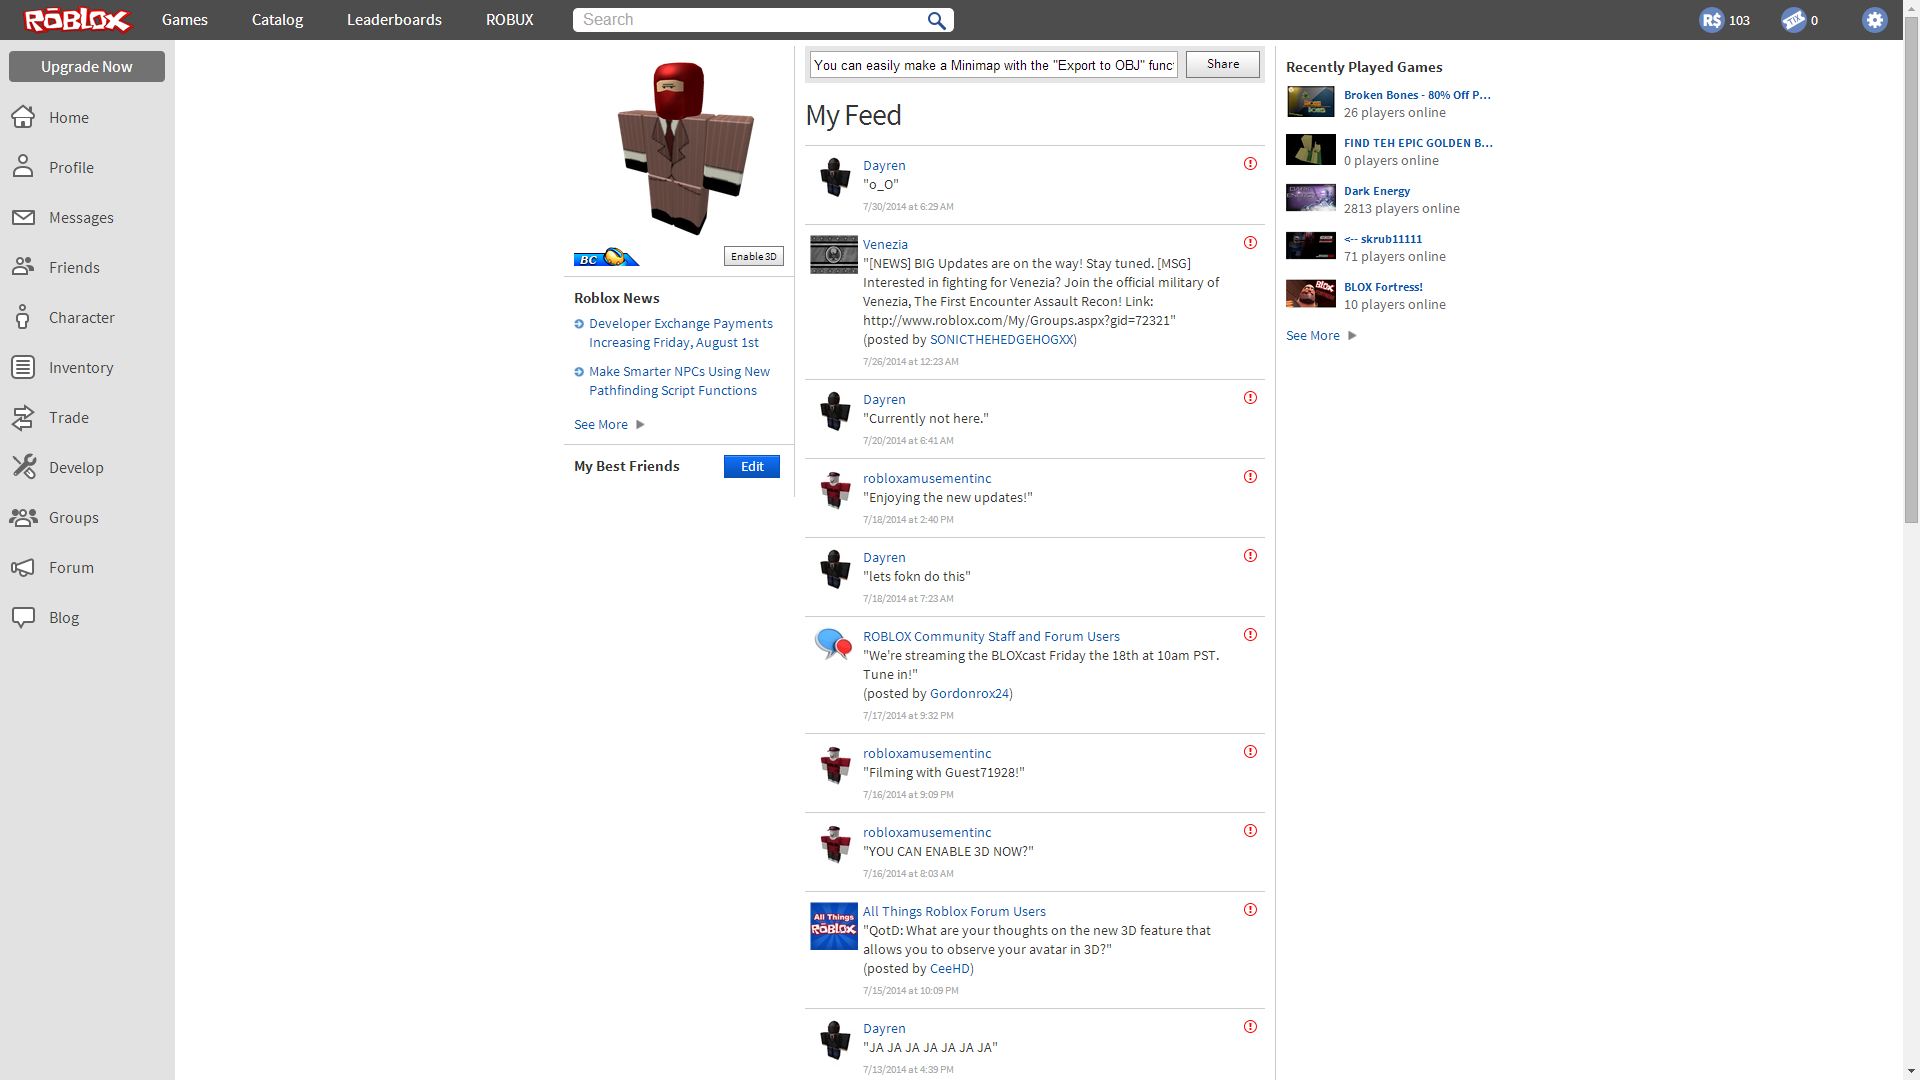Screen dimensions: 1920x1080
Task: Open FIND TEH EPIC GOLDEN game thumbnail
Action: pyautogui.click(x=1310, y=150)
